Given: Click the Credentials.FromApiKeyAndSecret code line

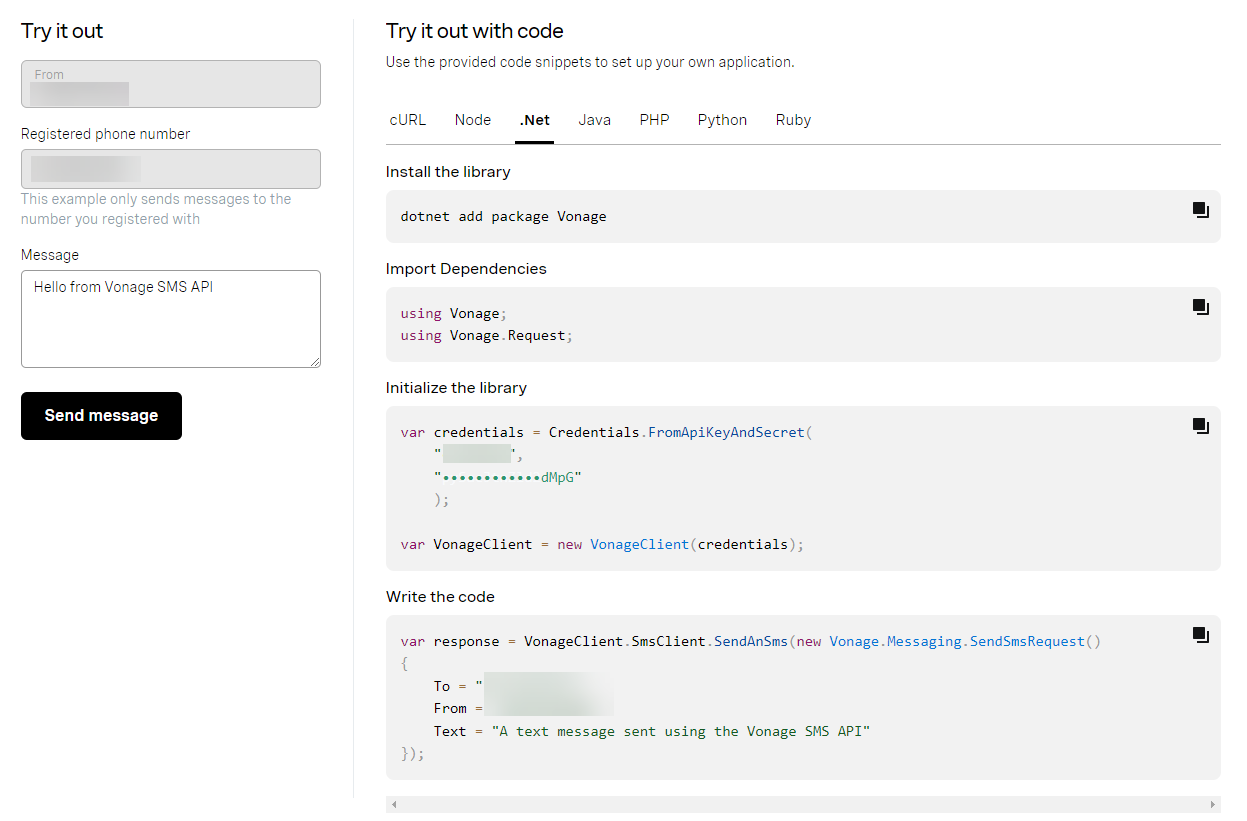Looking at the screenshot, I should click(x=607, y=433).
